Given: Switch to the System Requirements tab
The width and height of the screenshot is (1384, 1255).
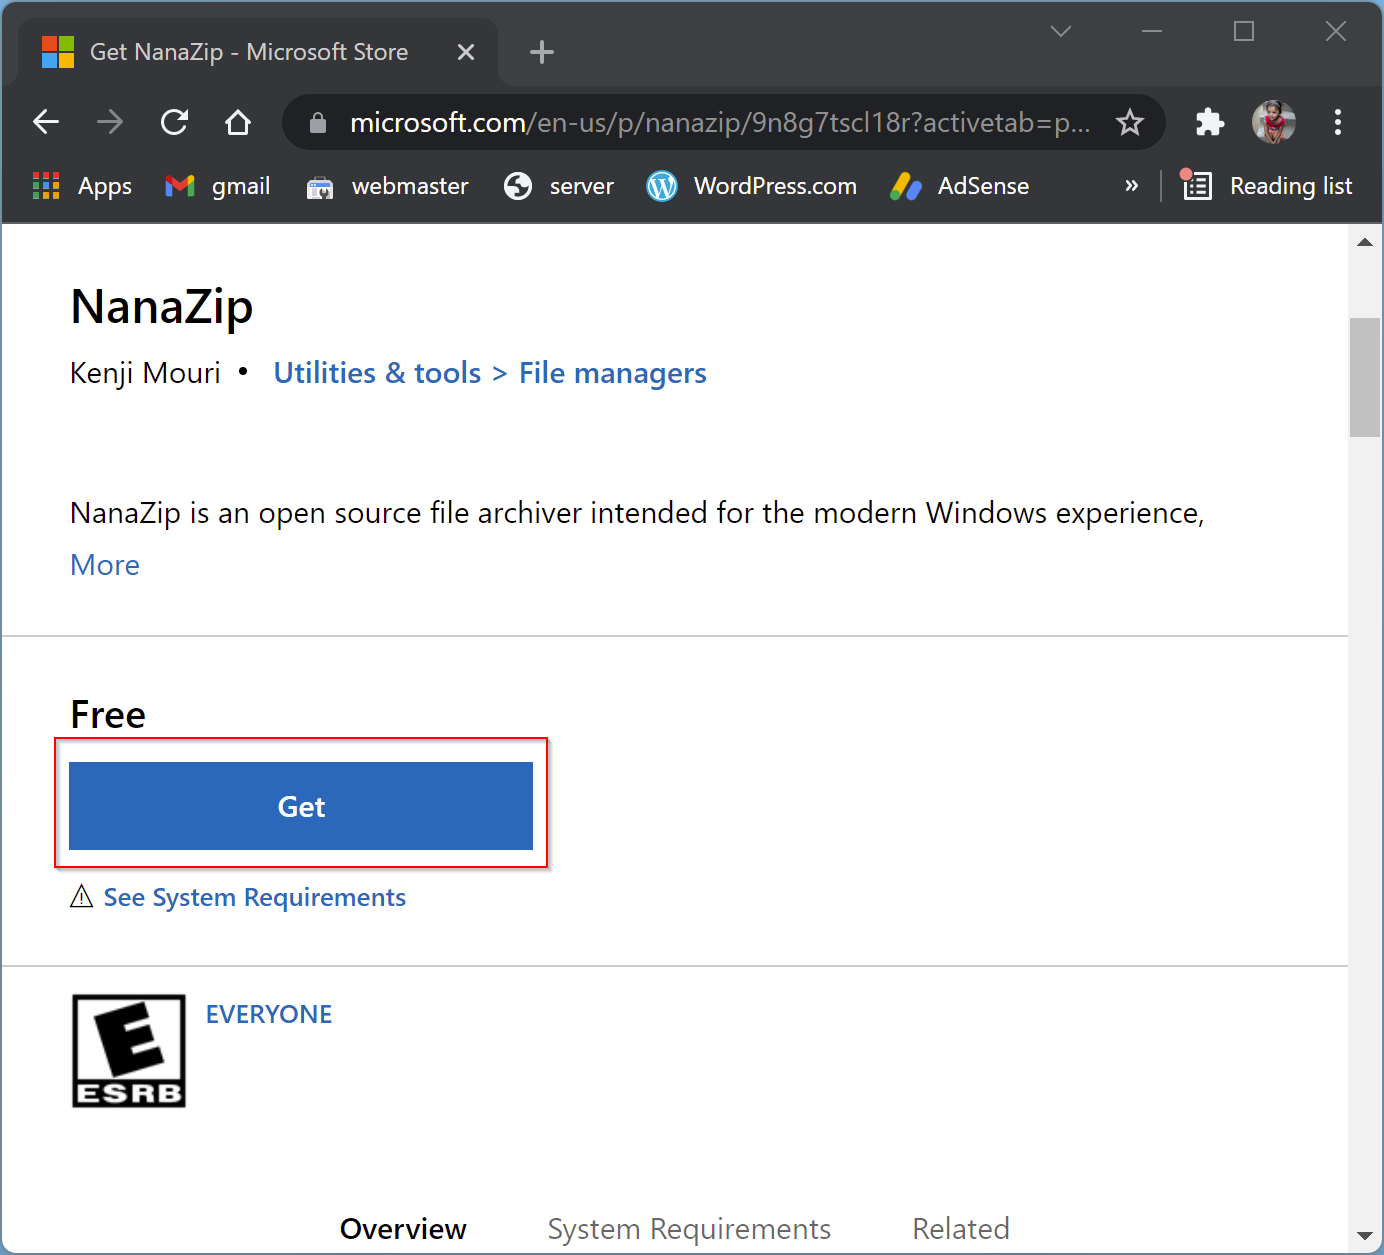Looking at the screenshot, I should [689, 1228].
